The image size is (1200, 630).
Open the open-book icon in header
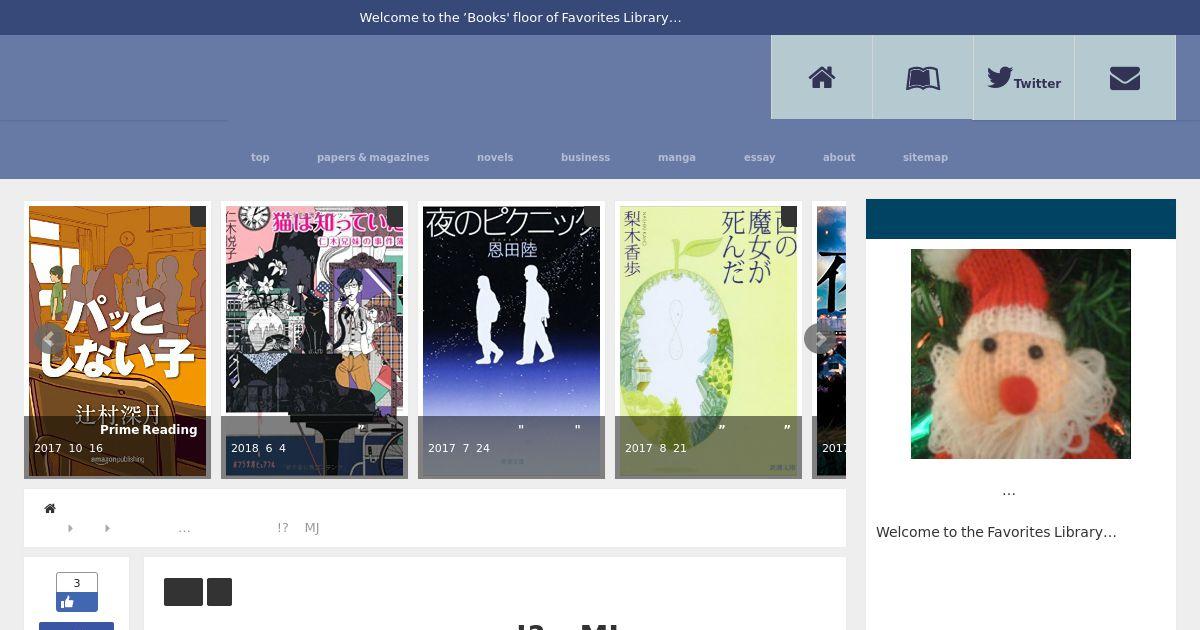click(923, 78)
